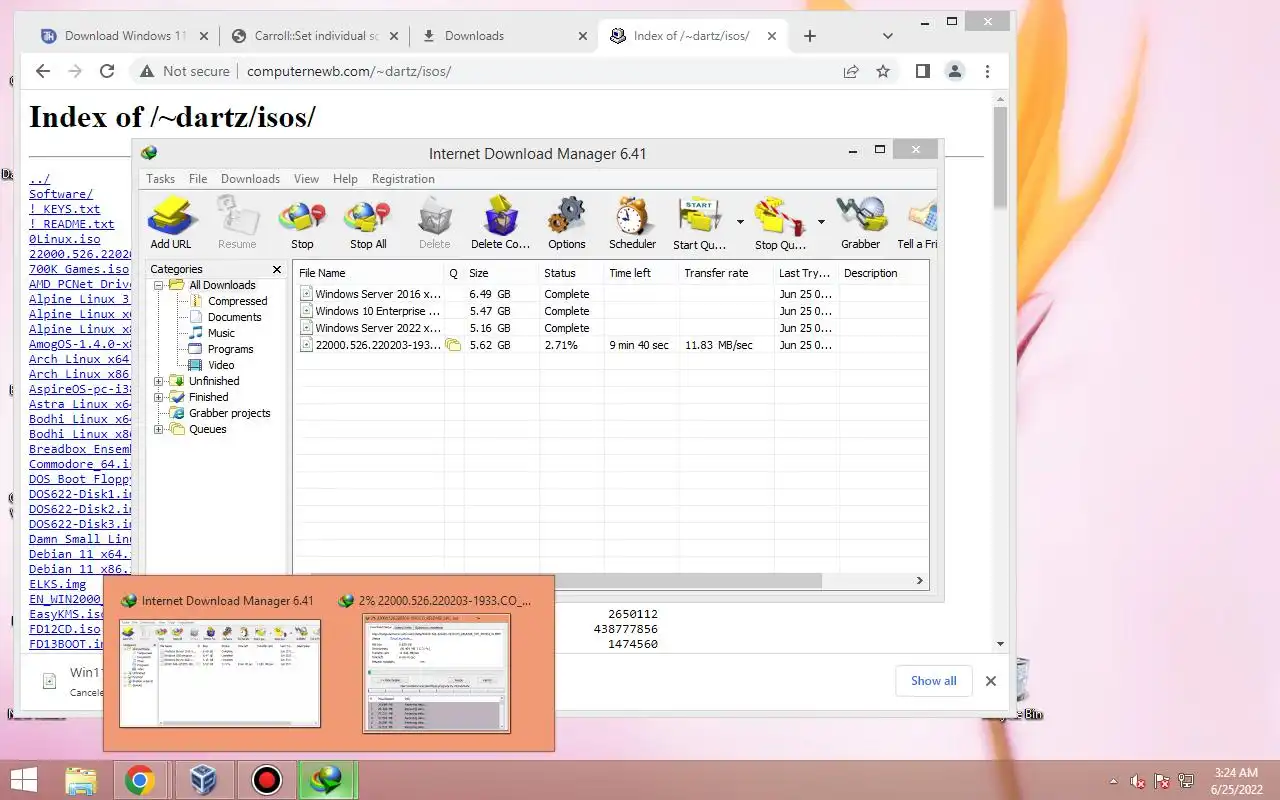Sort by the Transfer rate column header
Image resolution: width=1280 pixels, height=800 pixels.
pyautogui.click(x=726, y=273)
